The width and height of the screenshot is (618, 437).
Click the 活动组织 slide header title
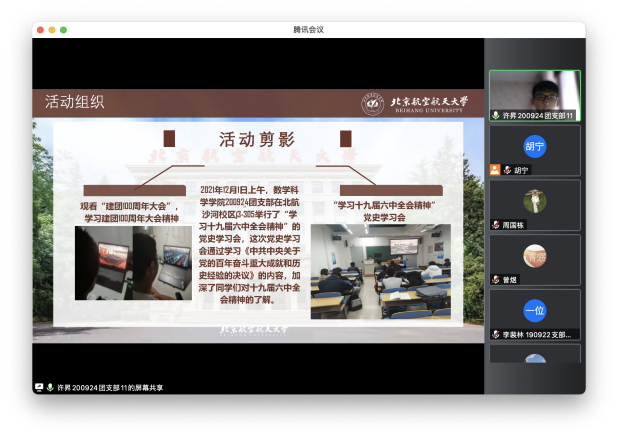point(74,102)
